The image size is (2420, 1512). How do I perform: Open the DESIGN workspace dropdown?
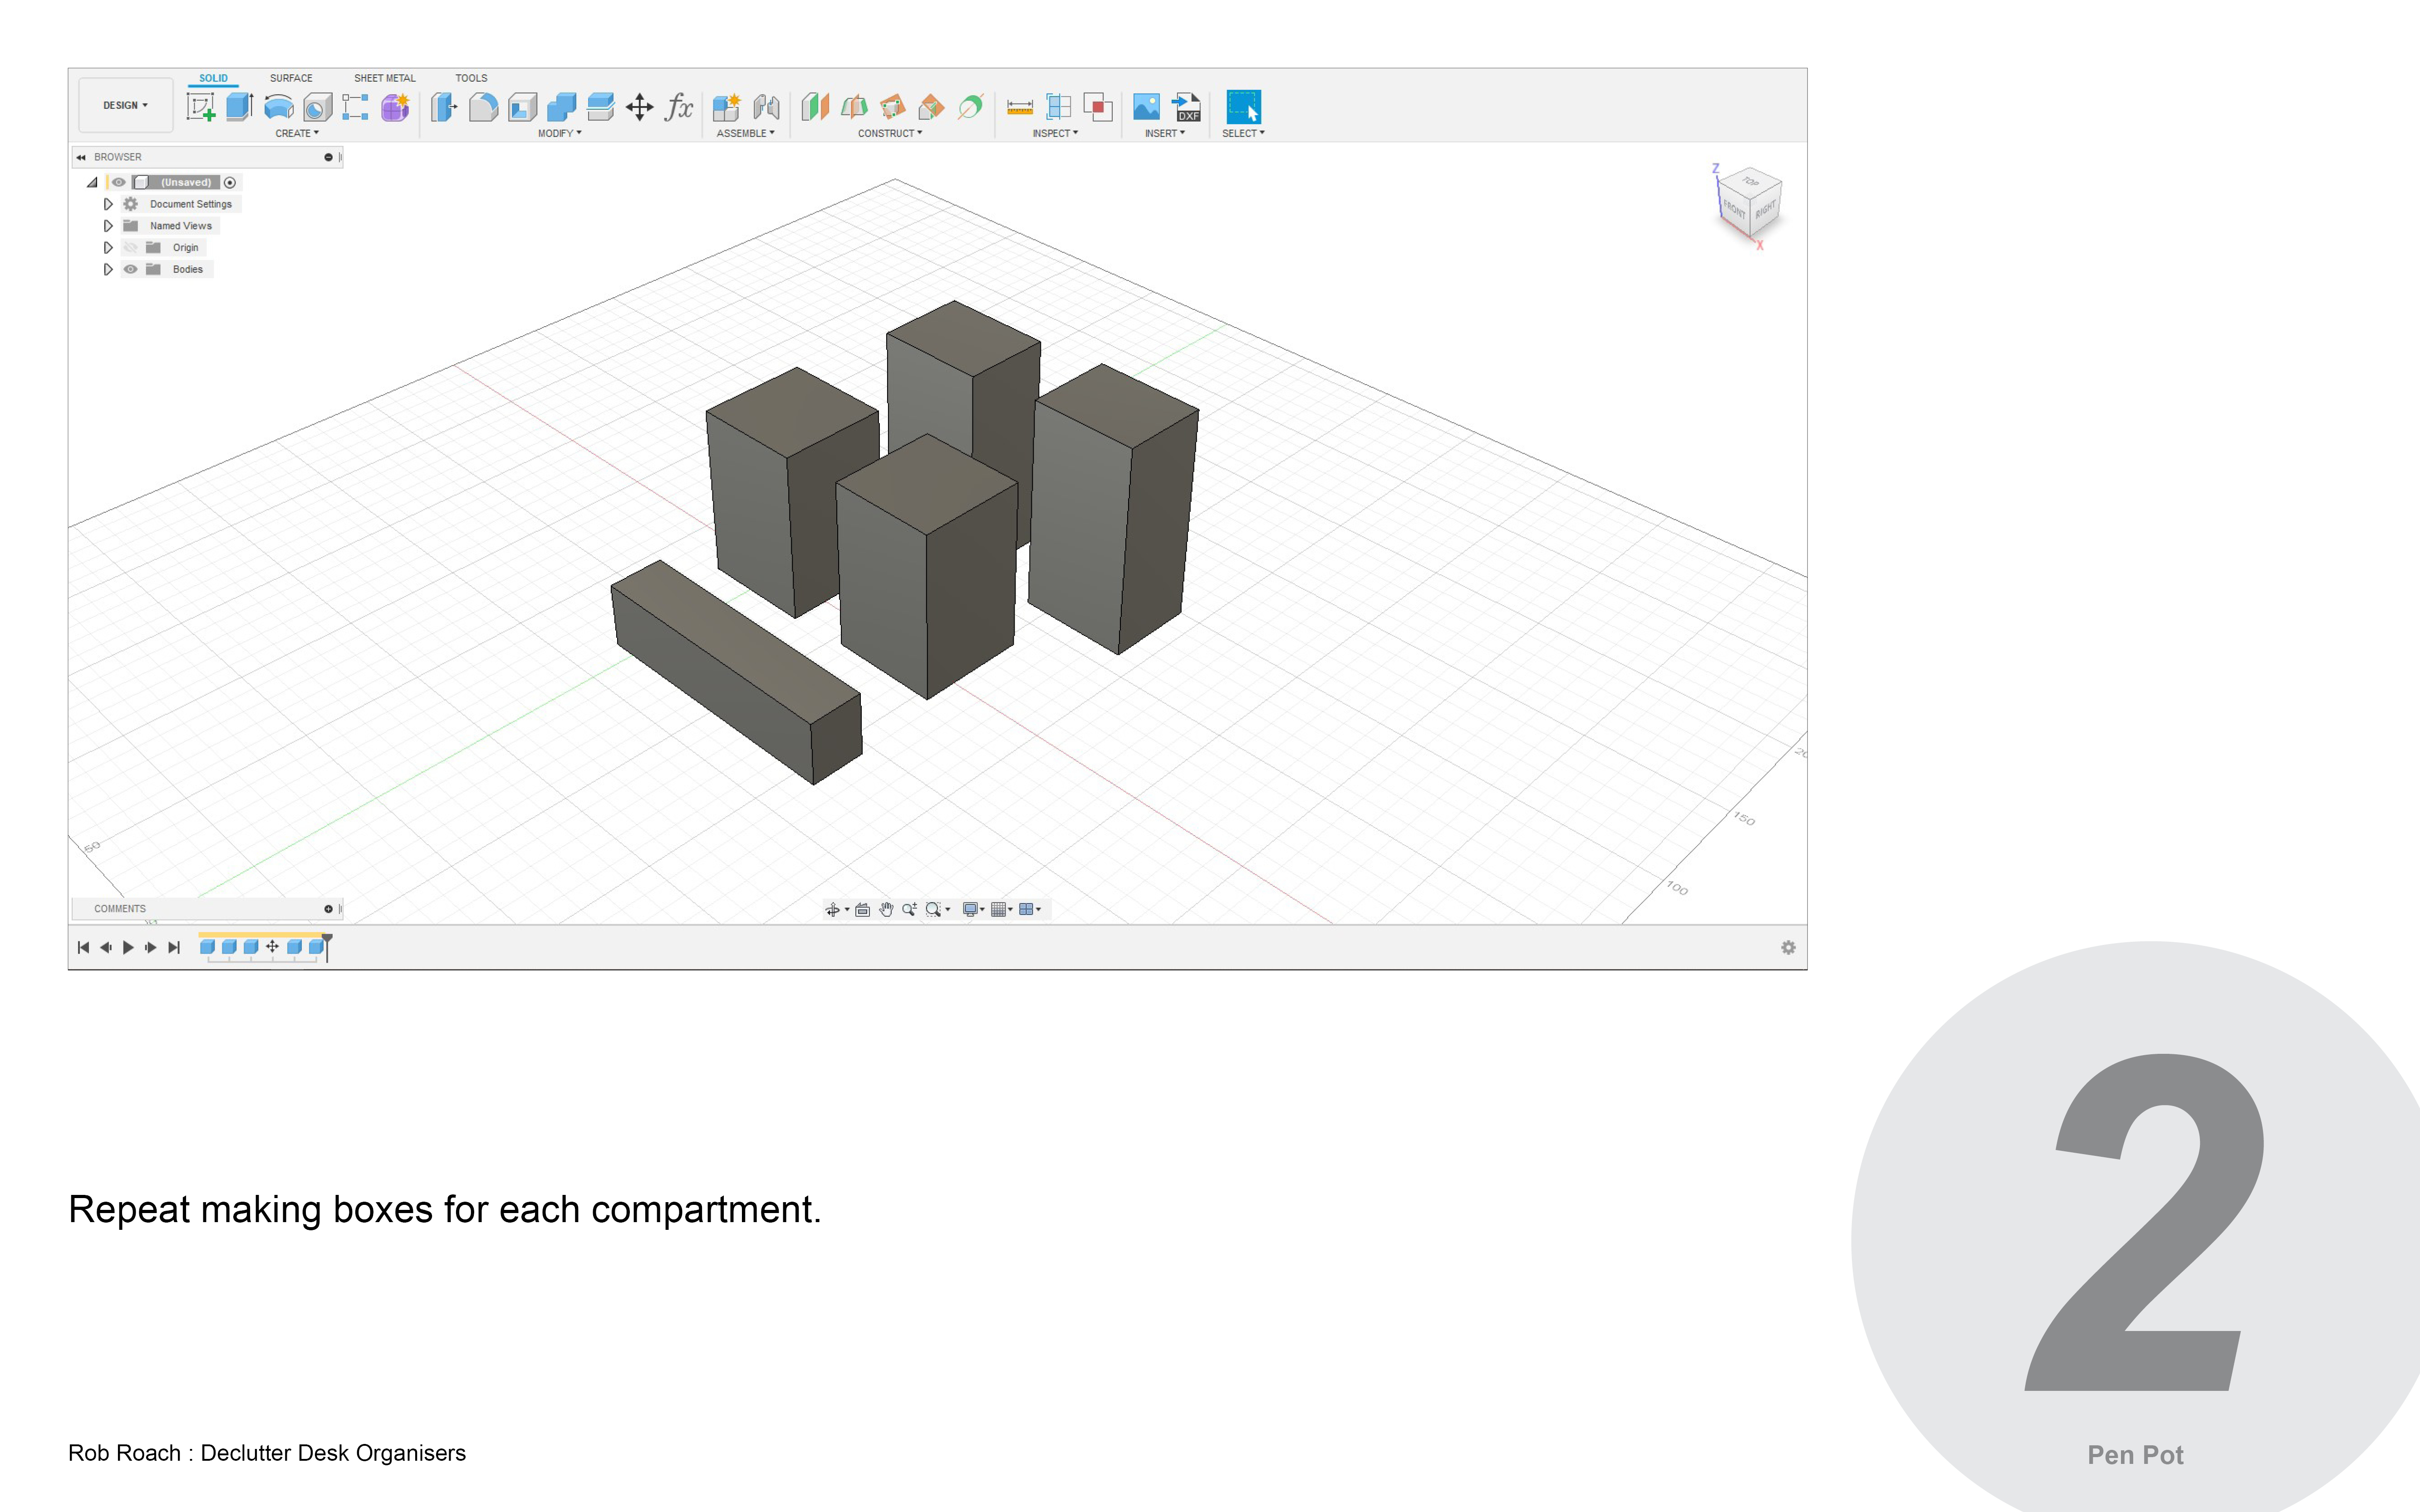tap(125, 105)
